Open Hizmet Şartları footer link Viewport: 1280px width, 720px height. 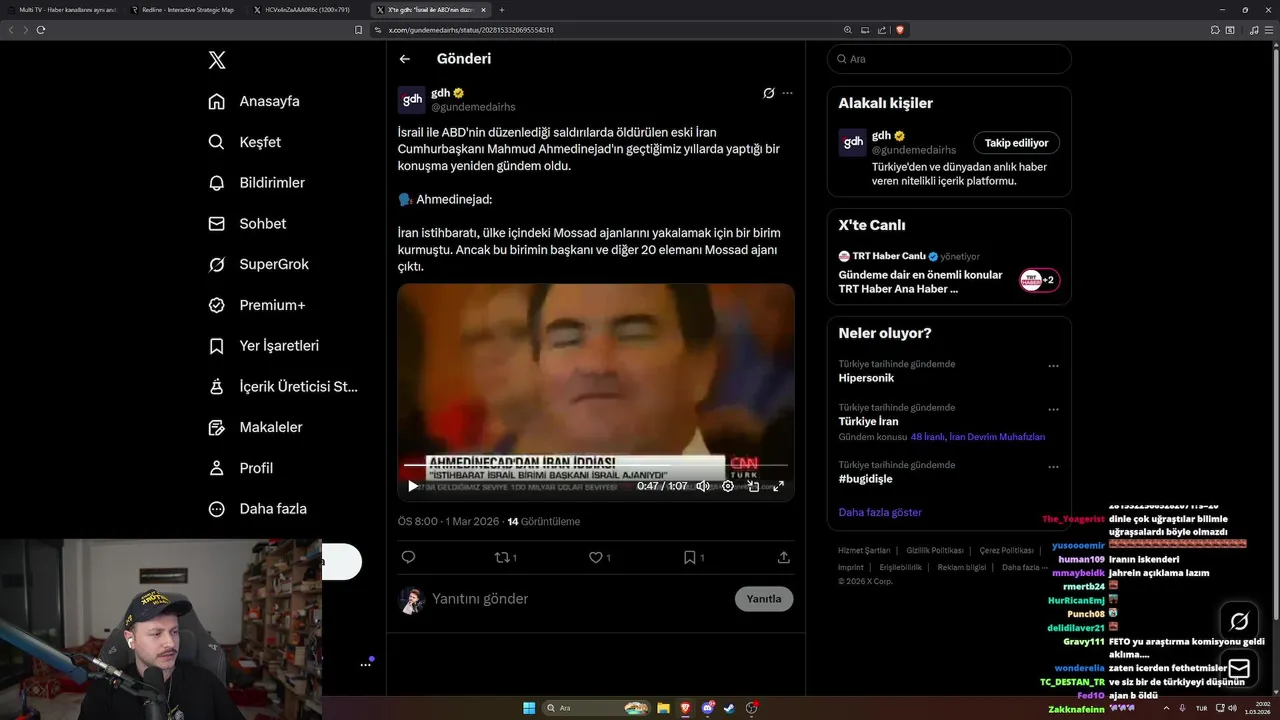864,551
